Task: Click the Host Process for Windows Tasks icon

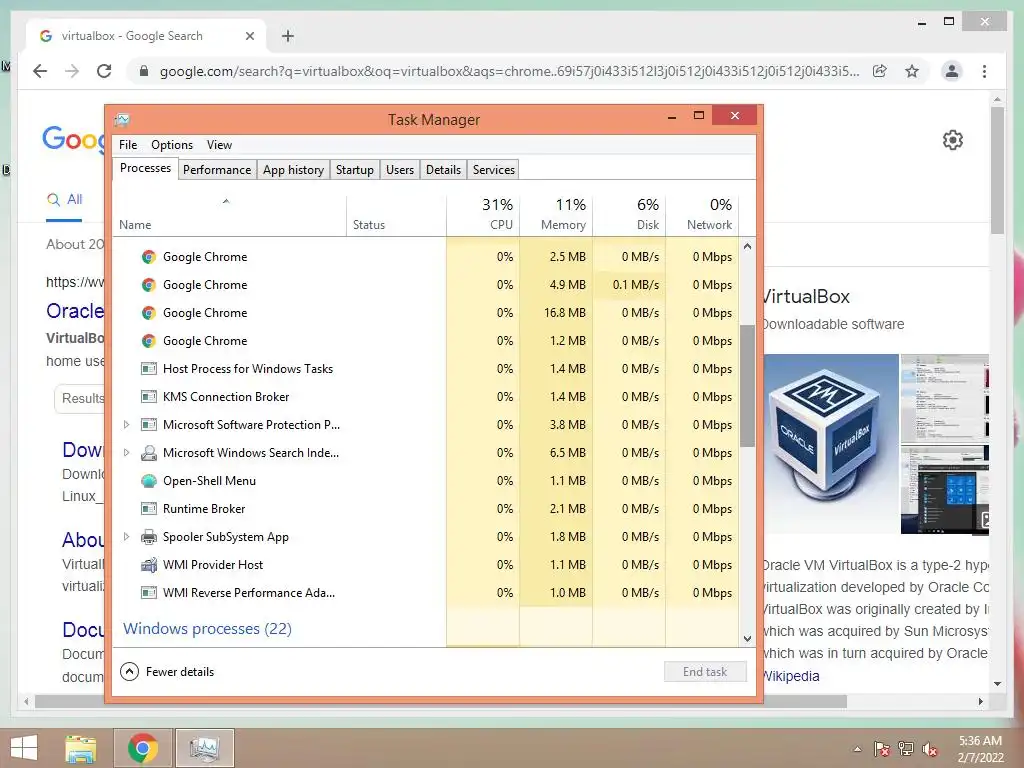Action: [149, 368]
